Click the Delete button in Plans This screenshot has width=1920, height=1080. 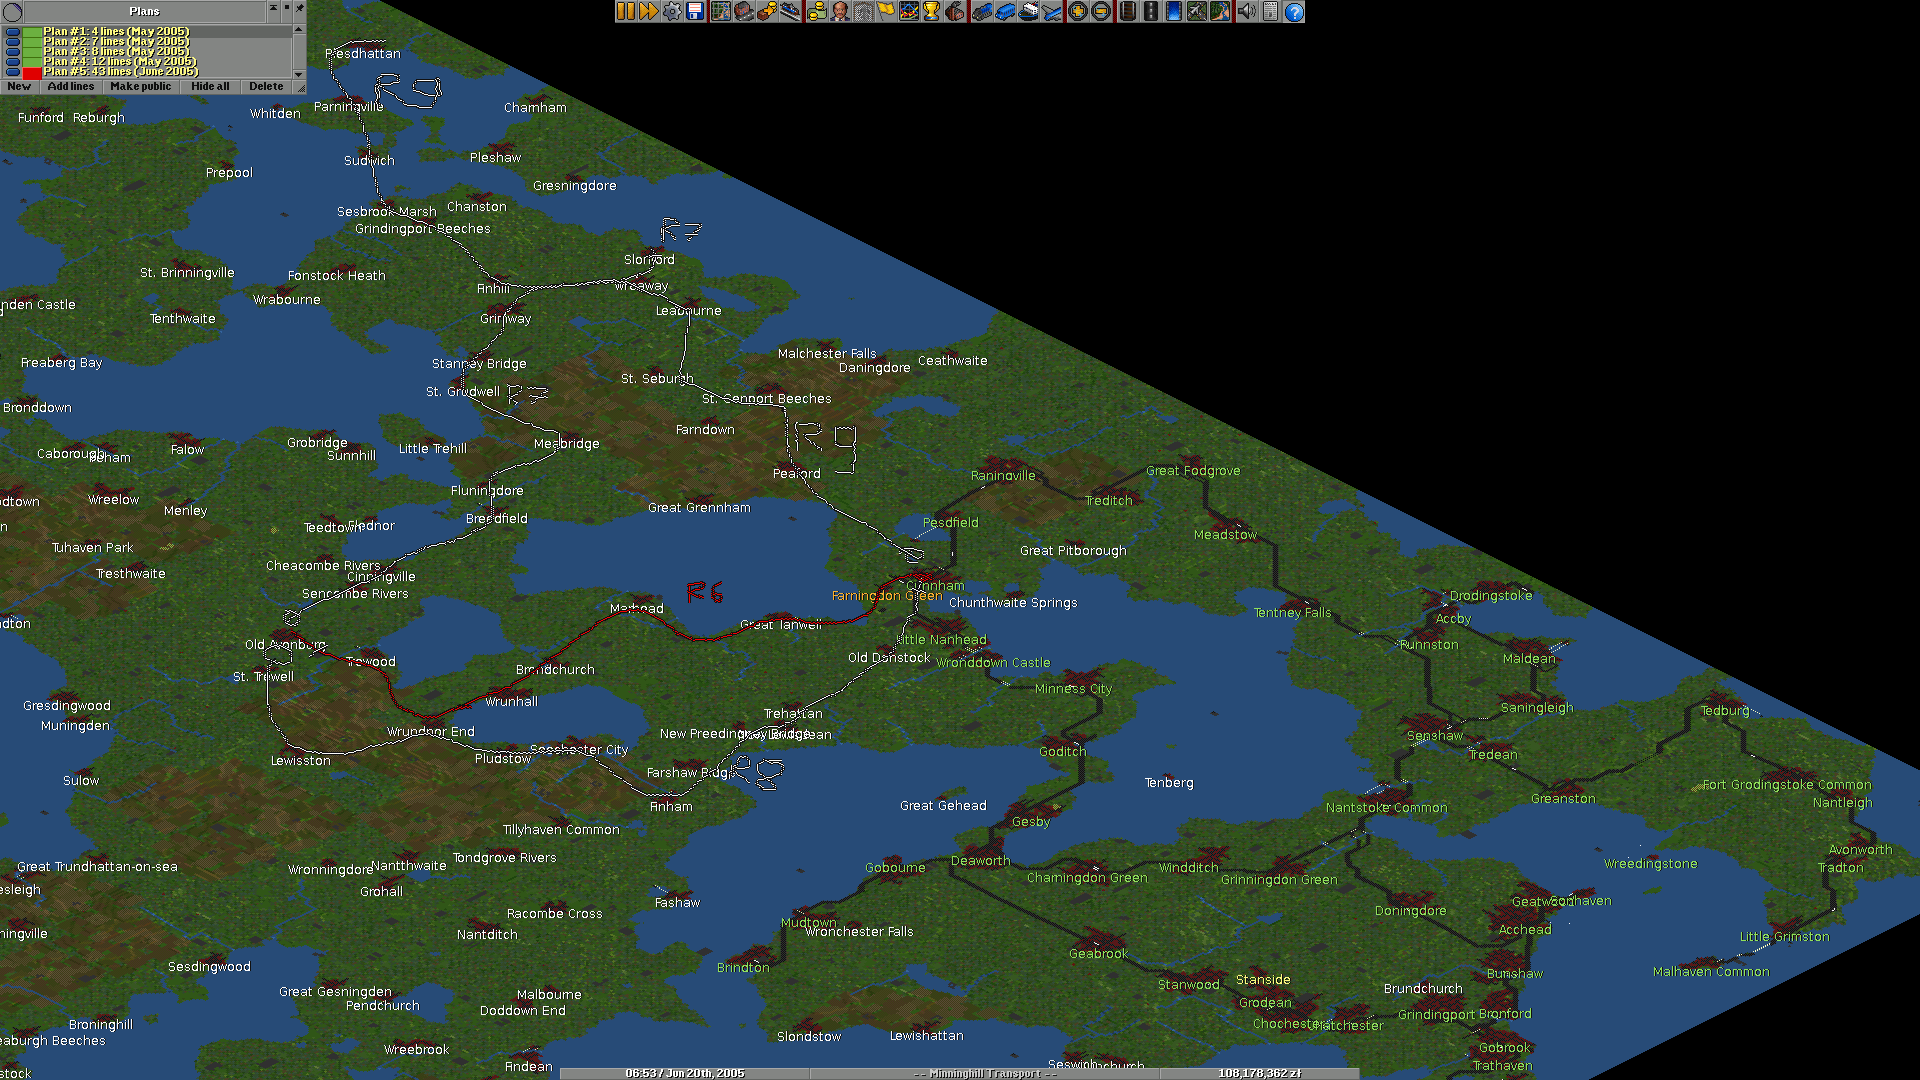[x=266, y=87]
